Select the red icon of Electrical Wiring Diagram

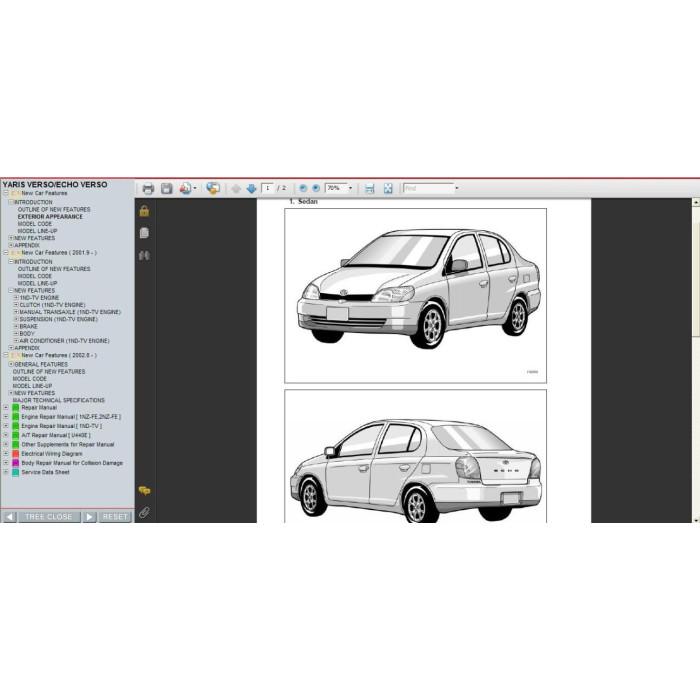(x=16, y=454)
